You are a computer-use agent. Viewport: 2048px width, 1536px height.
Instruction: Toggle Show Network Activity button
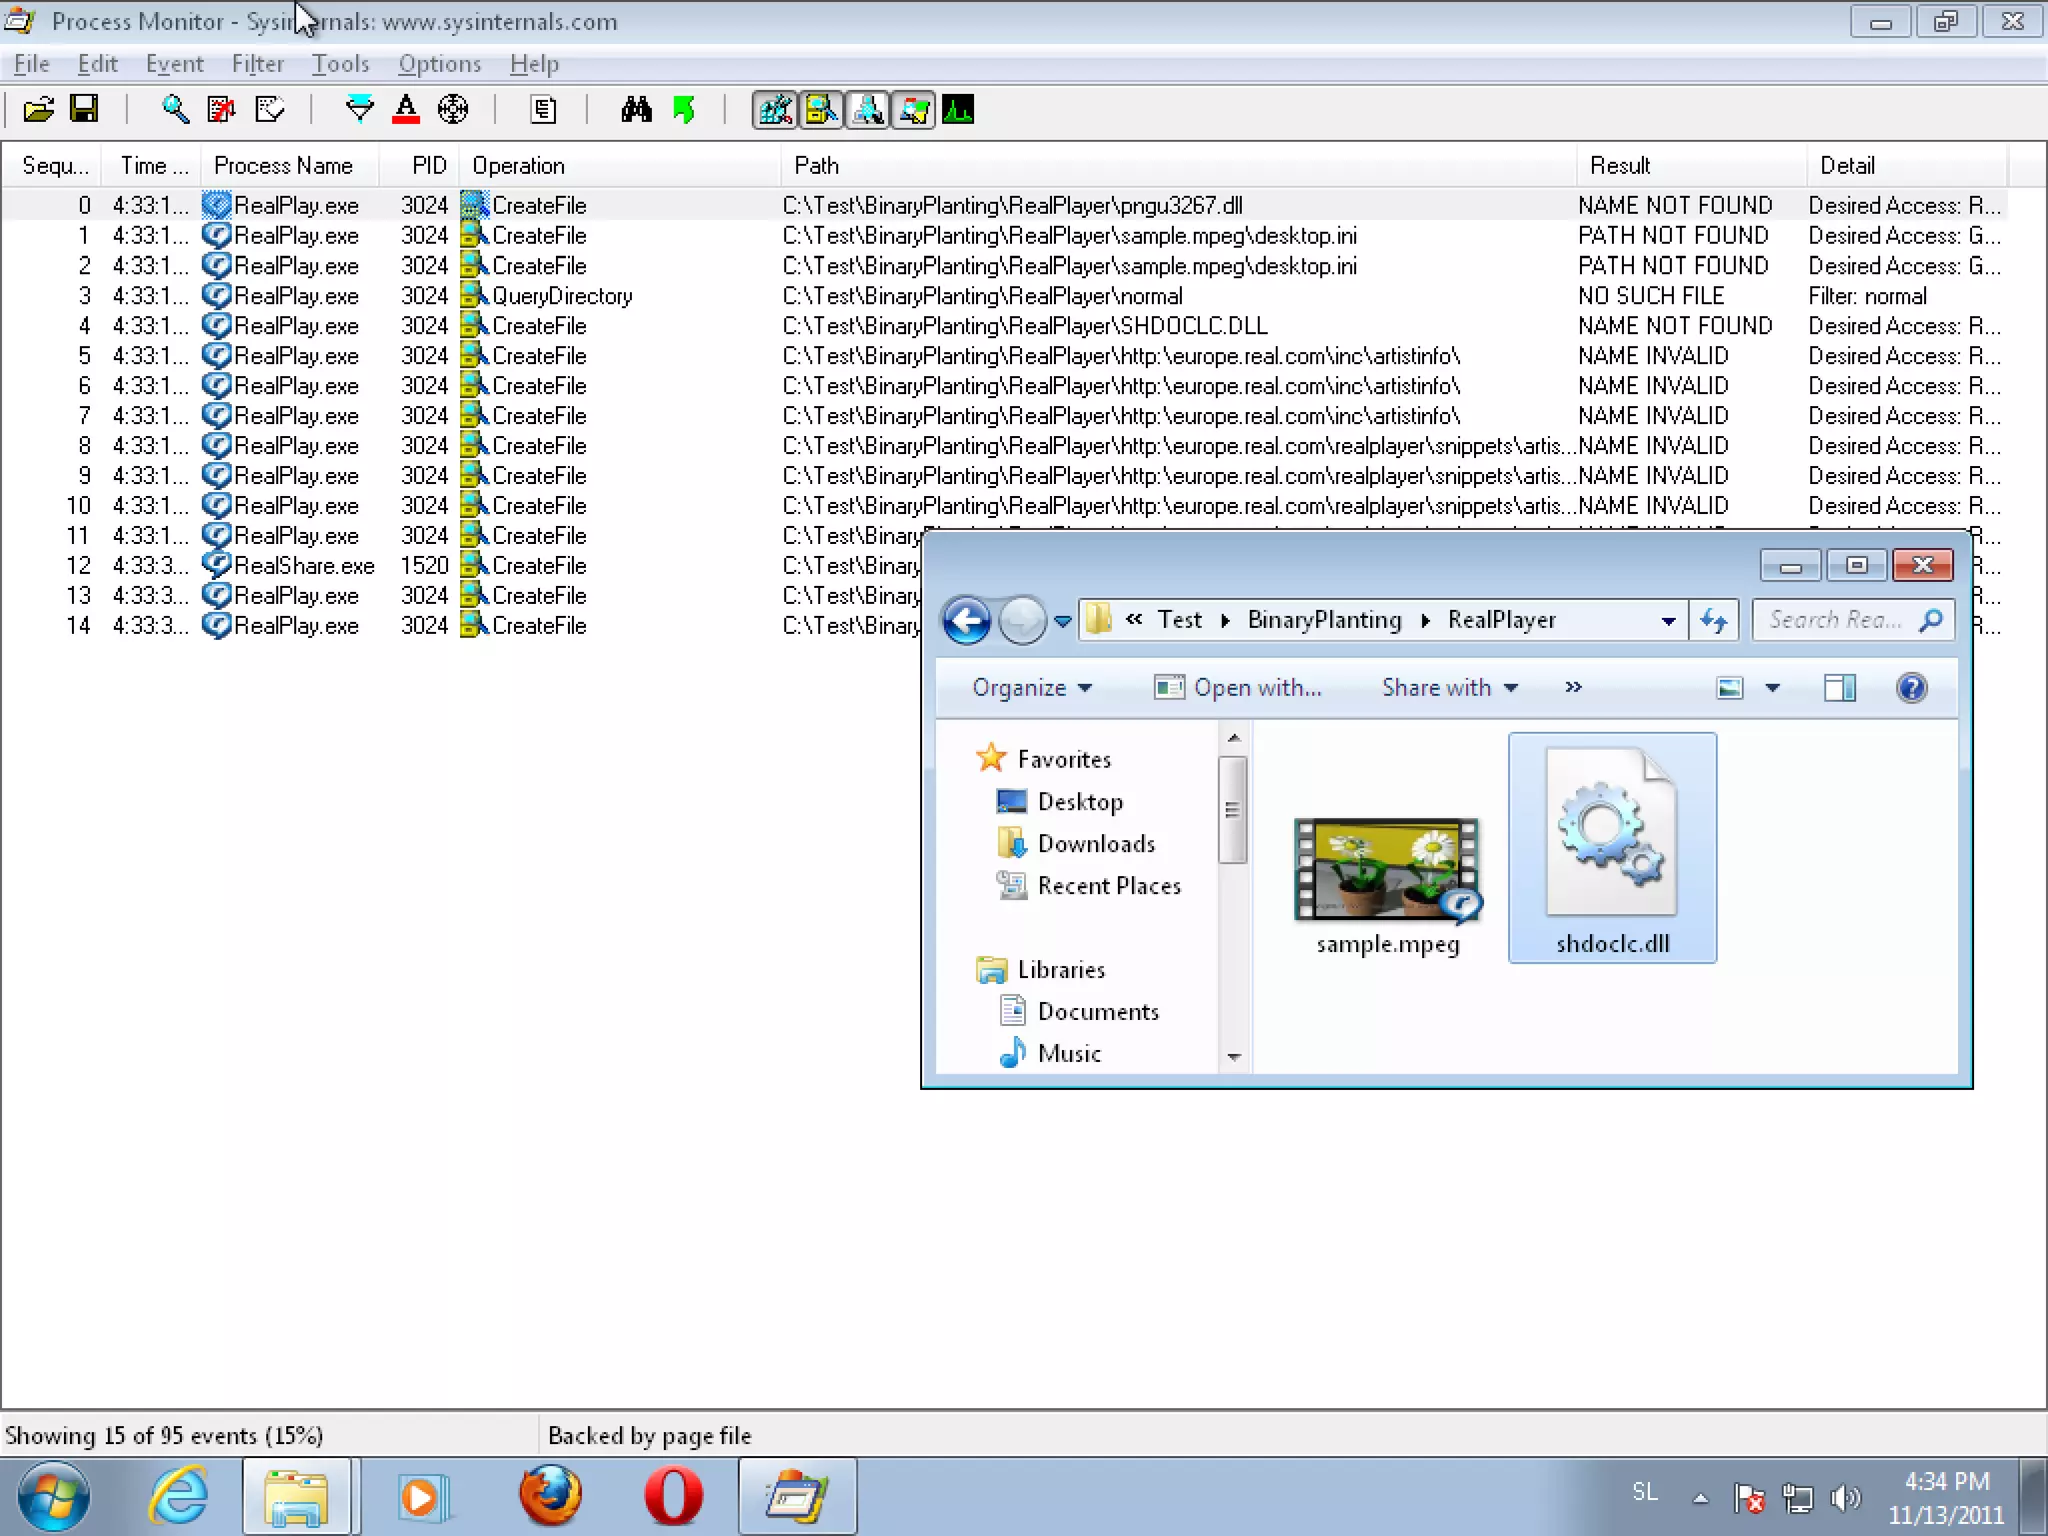[867, 109]
